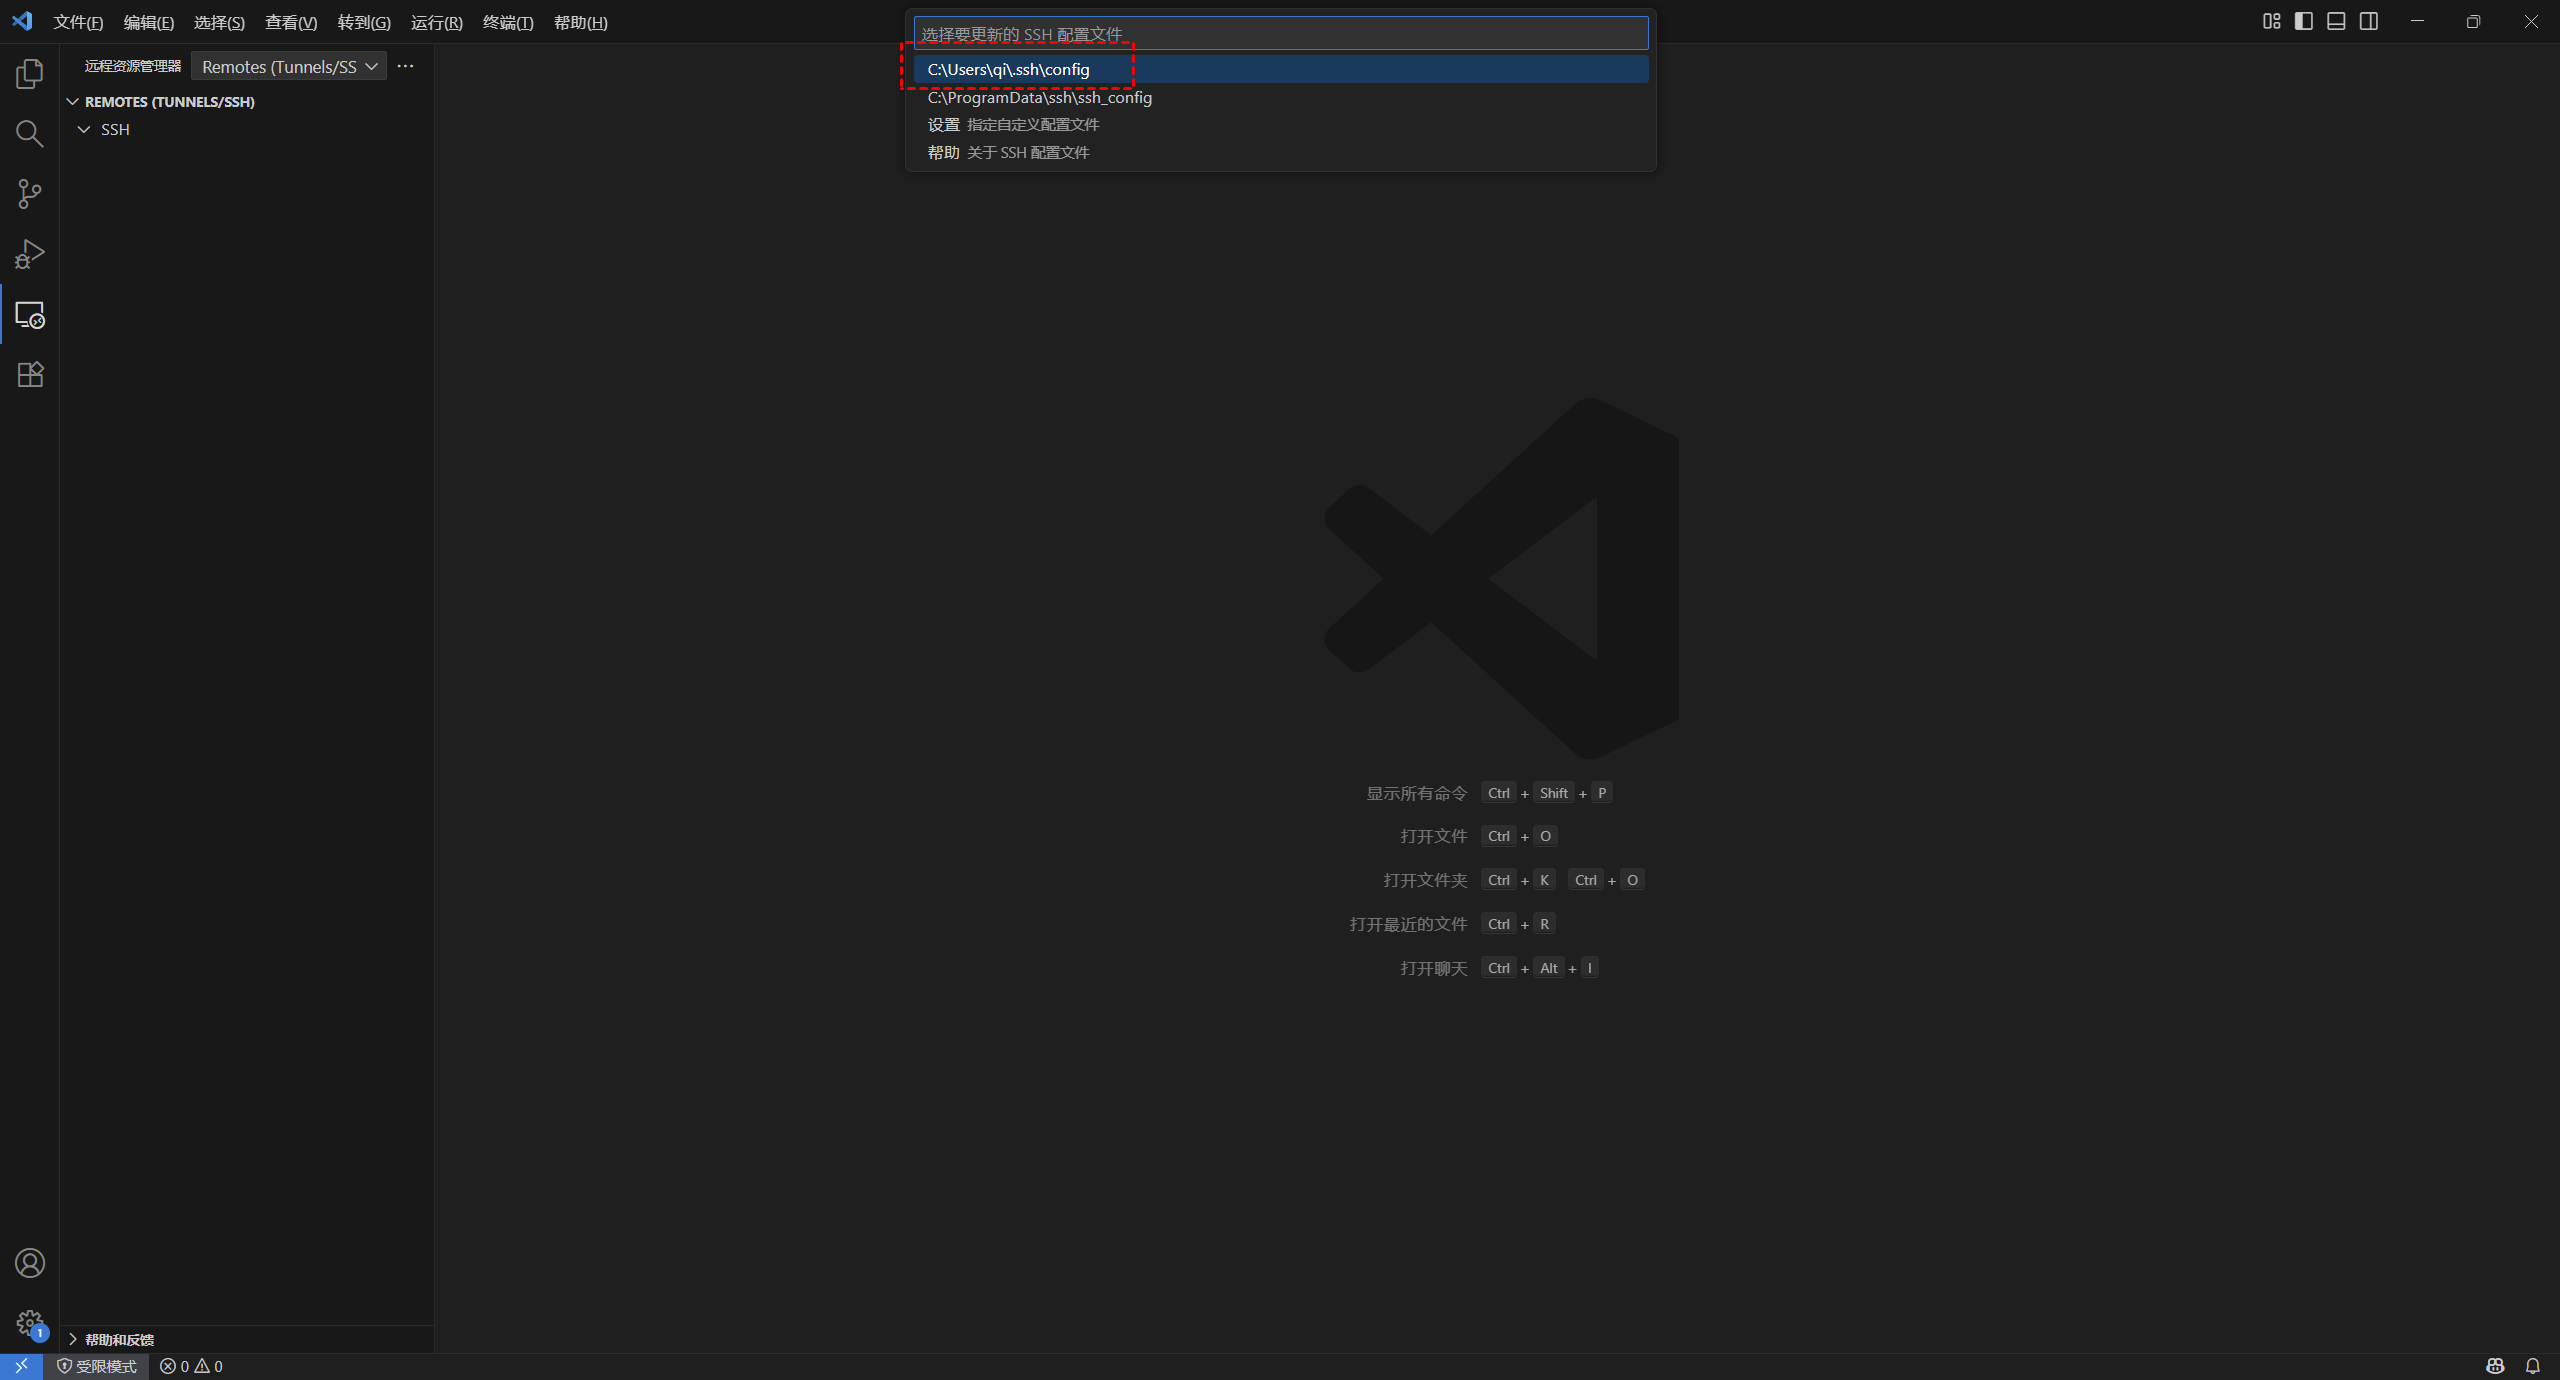The image size is (2560, 1380).
Task: Open the Extensions view icon
Action: 30,375
